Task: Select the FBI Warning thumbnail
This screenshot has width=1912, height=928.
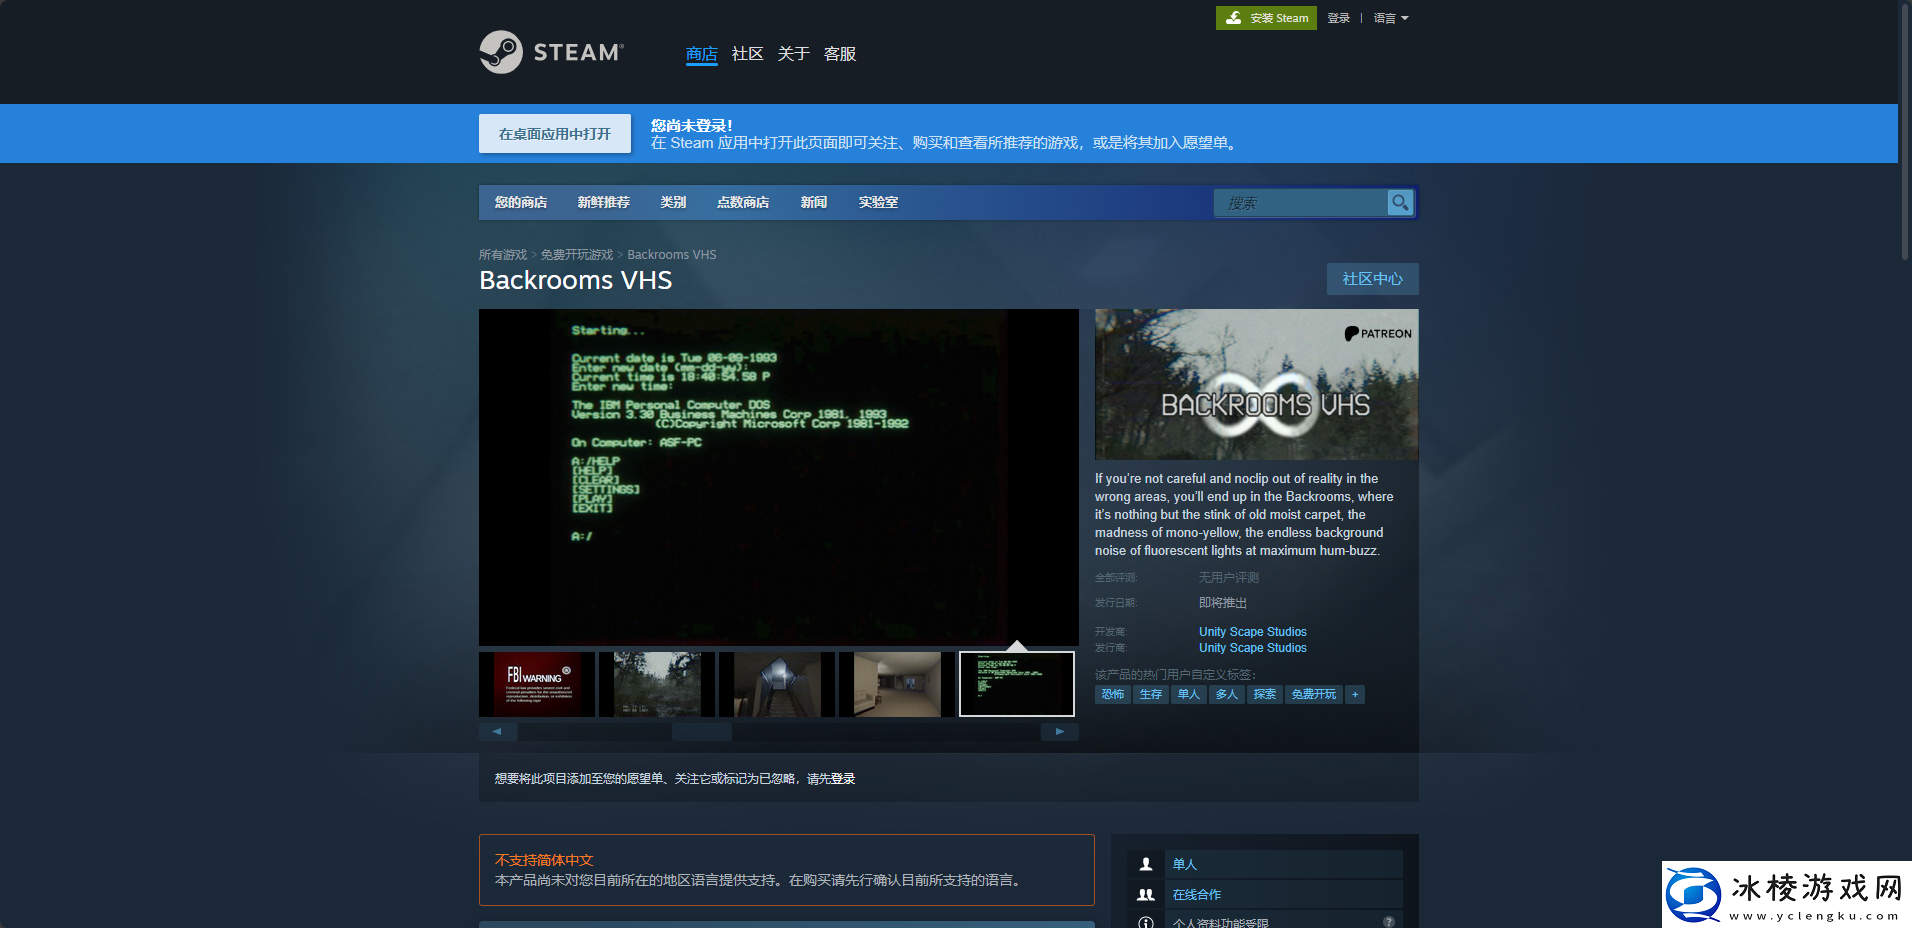Action: [537, 684]
